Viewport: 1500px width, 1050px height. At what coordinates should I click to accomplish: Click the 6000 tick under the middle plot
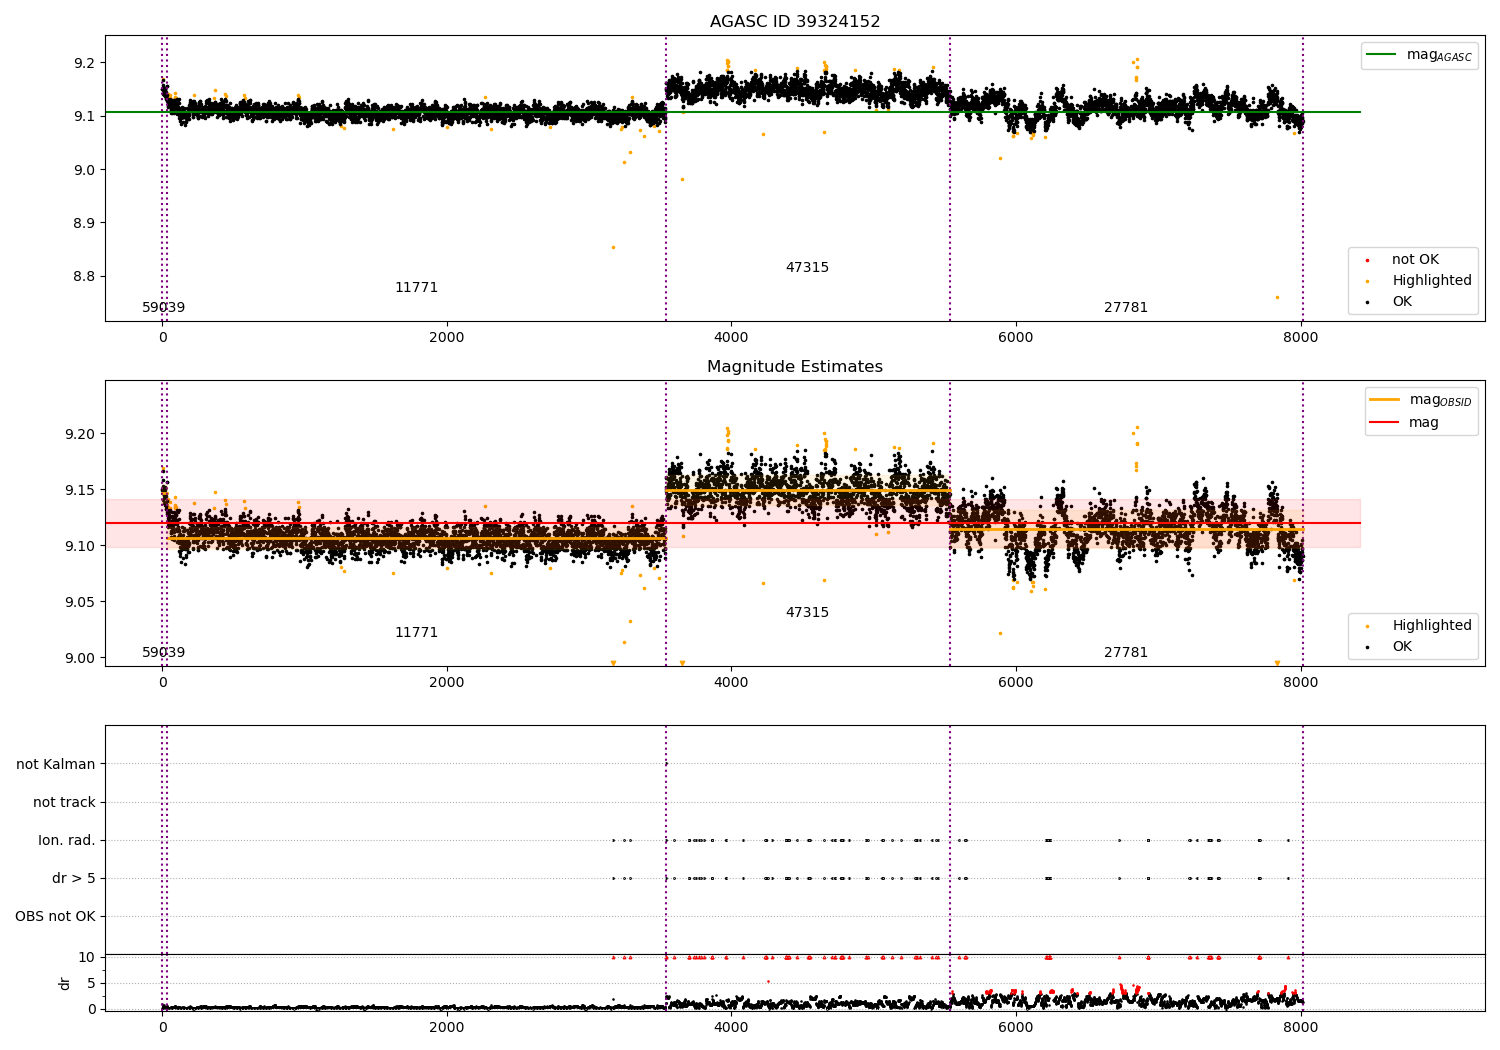click(x=1016, y=683)
